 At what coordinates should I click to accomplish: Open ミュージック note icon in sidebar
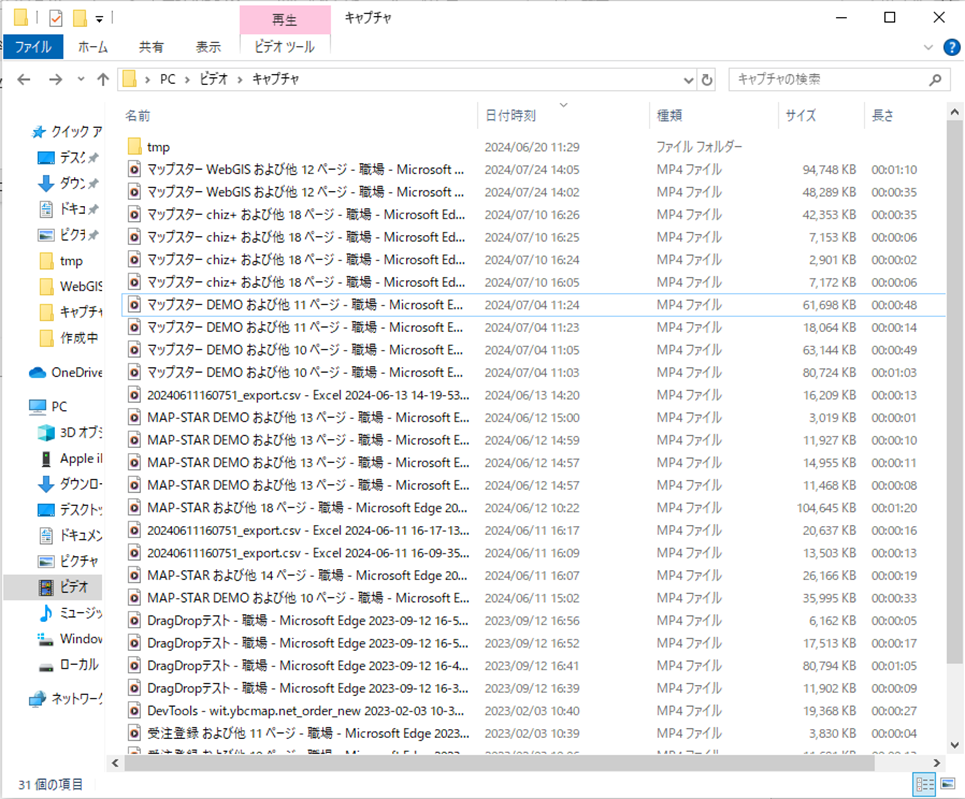click(x=46, y=613)
